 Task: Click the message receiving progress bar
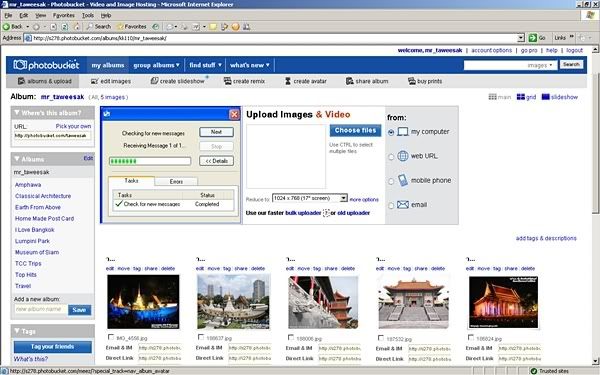(x=150, y=161)
